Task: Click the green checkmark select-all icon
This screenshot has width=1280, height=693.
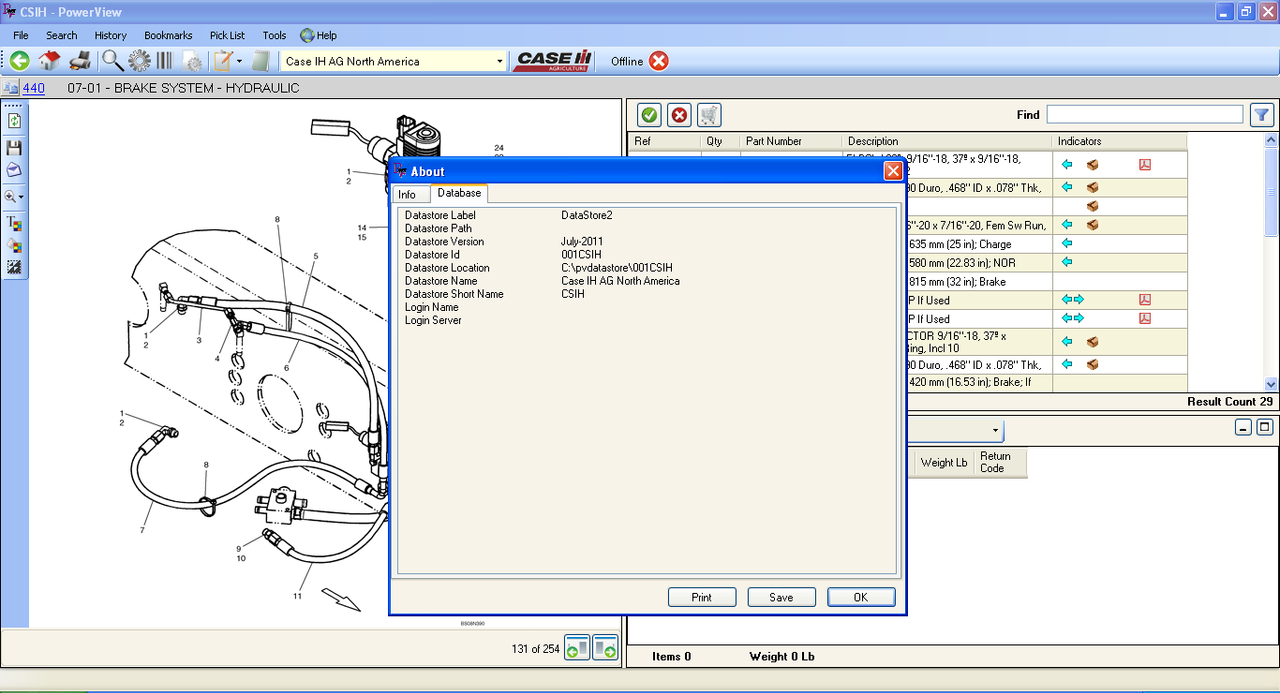Action: (648, 115)
